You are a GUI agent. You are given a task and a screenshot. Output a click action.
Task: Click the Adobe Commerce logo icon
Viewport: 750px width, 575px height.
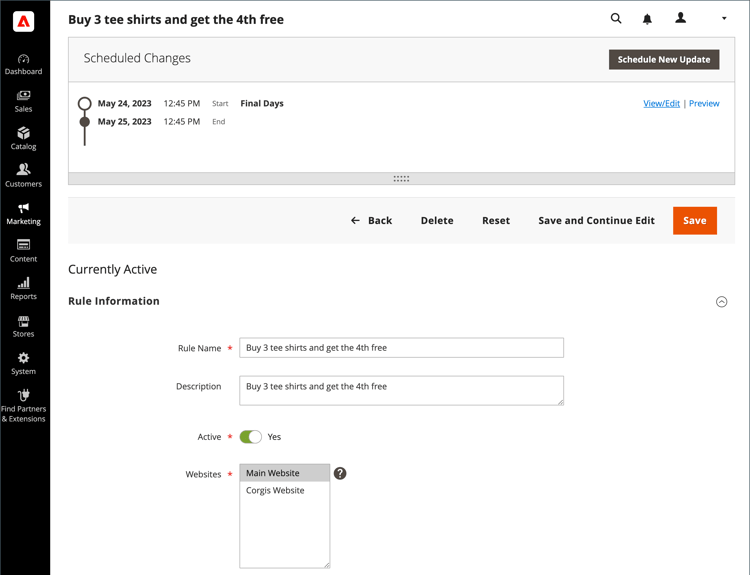pyautogui.click(x=24, y=21)
